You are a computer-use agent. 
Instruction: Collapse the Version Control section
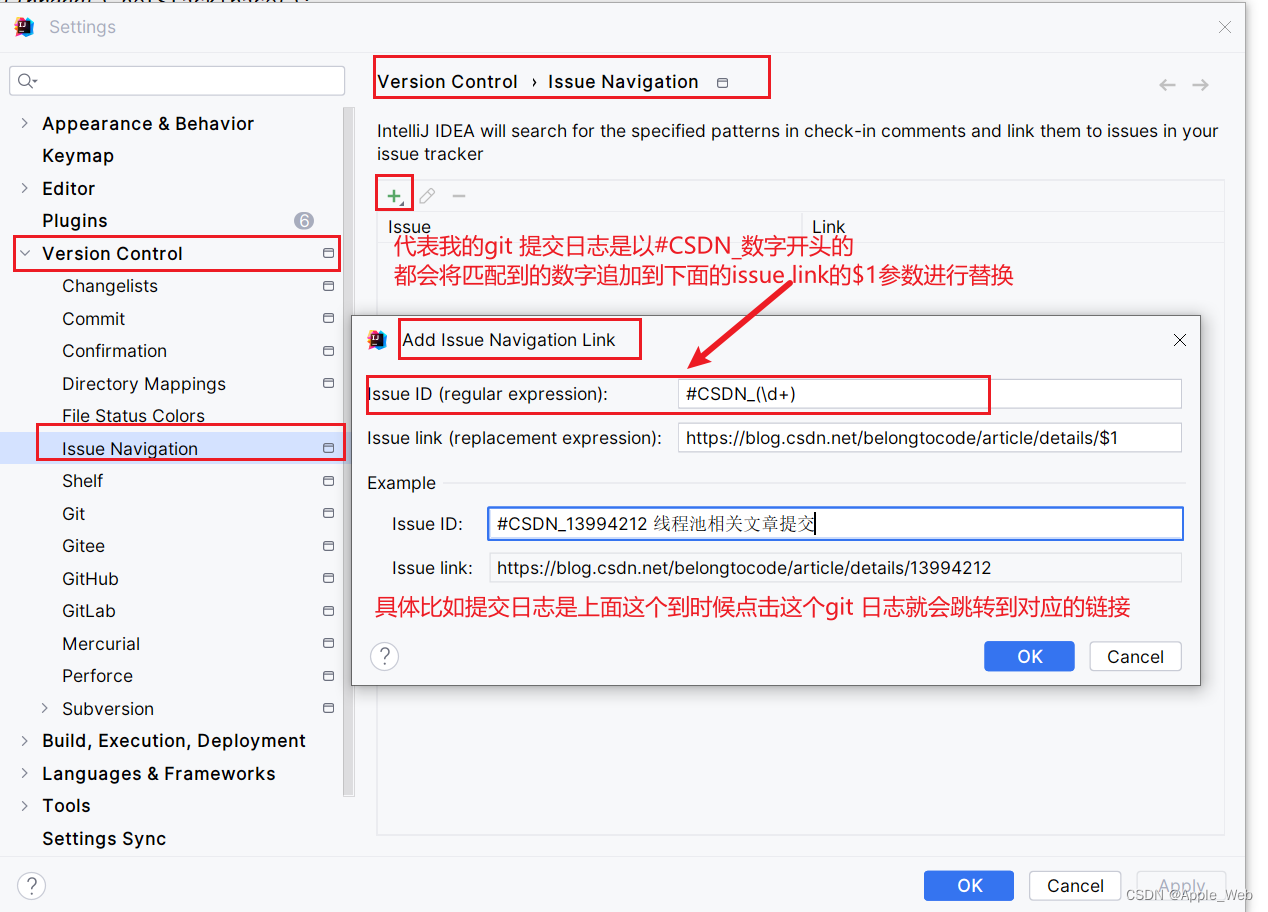tap(25, 254)
